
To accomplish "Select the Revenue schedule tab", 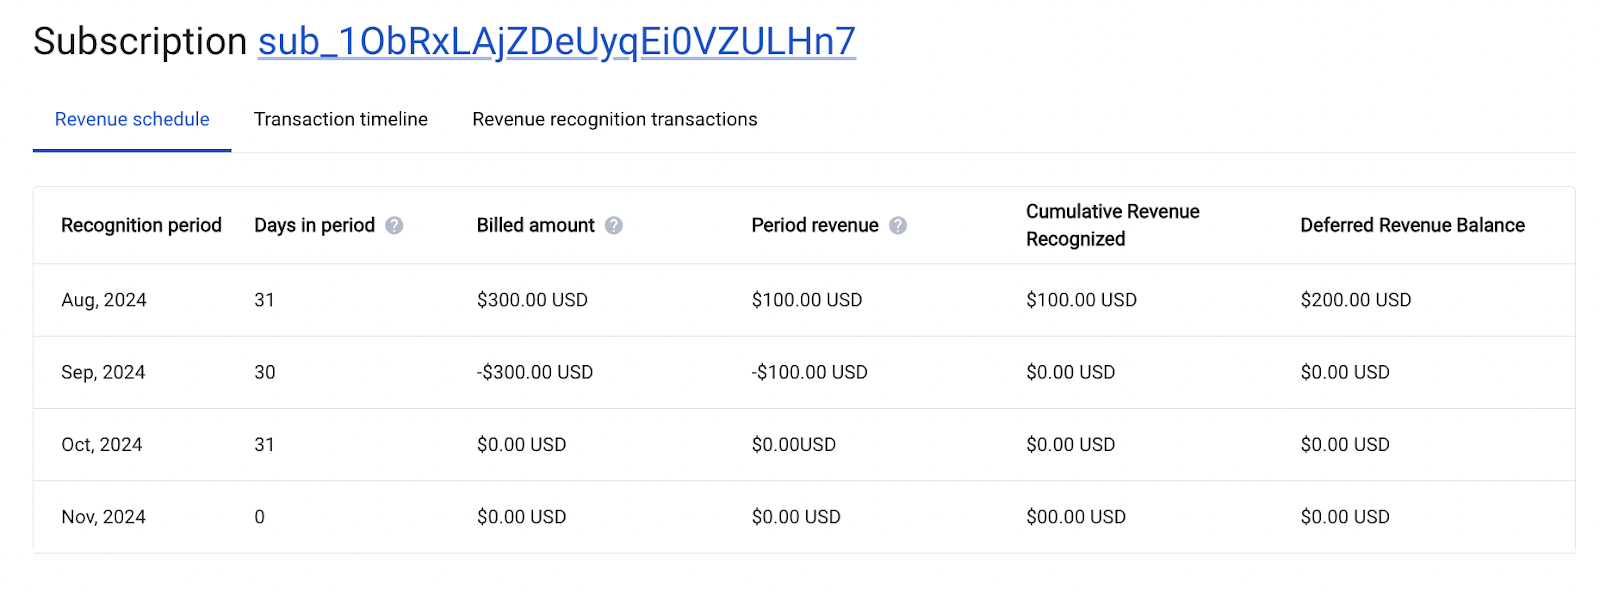I will 132,119.
